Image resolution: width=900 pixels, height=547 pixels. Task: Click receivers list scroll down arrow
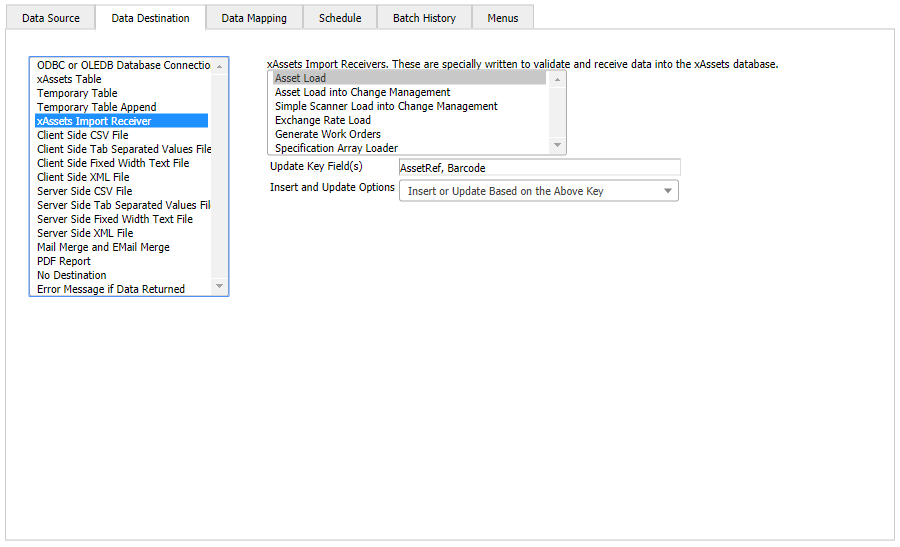click(557, 145)
